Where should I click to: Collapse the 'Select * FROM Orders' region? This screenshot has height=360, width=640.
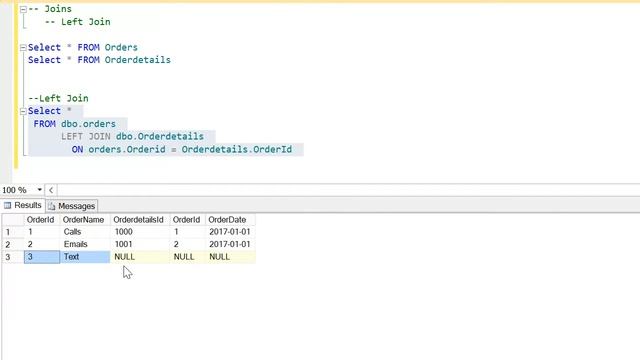pos(23,48)
